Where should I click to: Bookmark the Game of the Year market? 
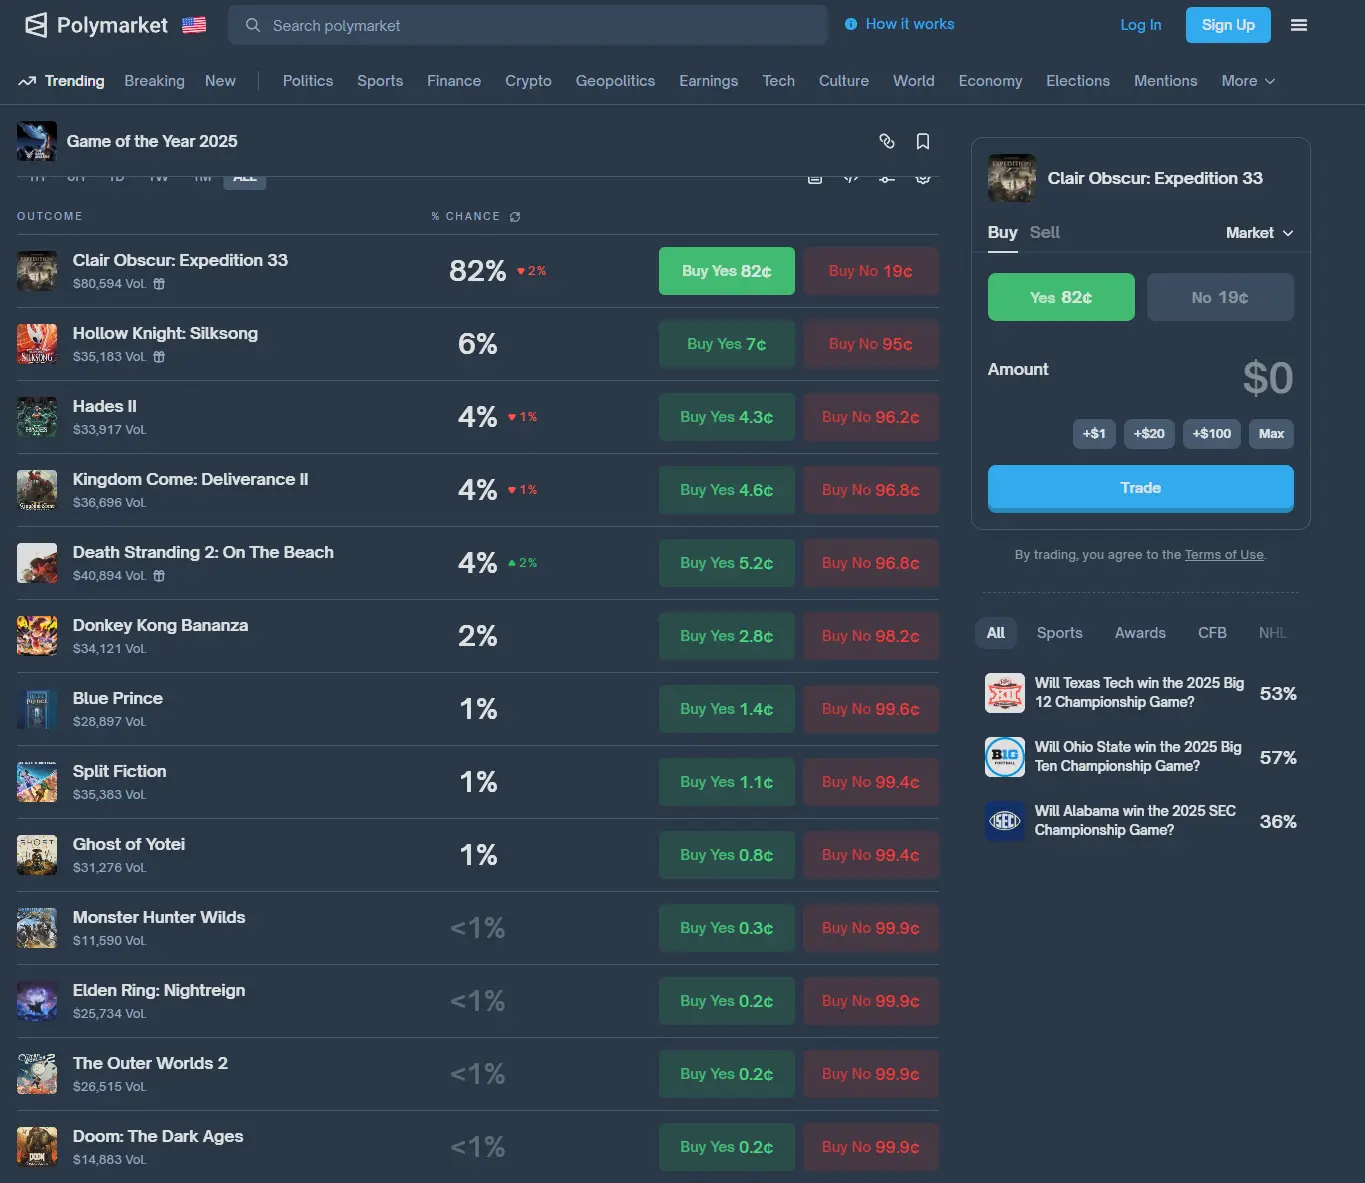(923, 141)
